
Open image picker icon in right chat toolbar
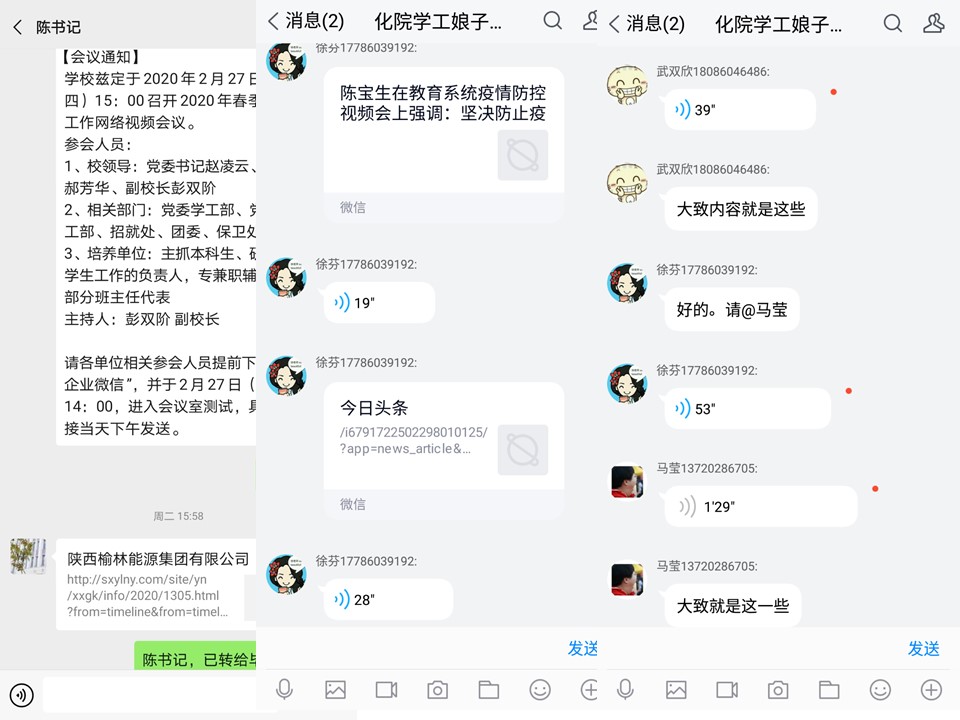click(676, 690)
